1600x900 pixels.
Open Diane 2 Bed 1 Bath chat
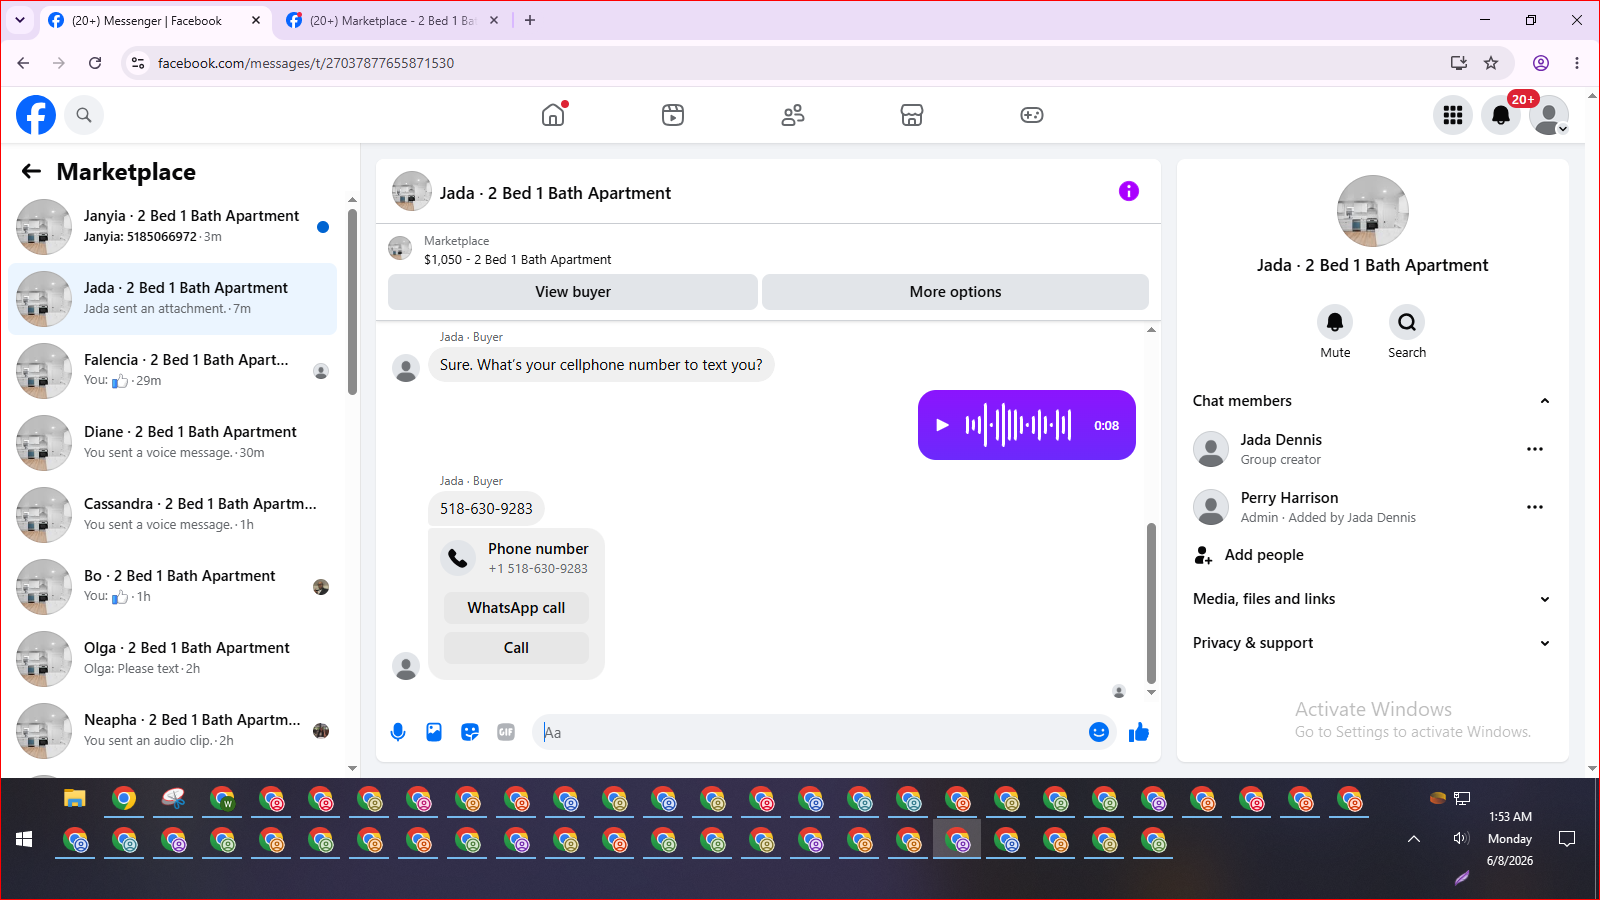172,443
